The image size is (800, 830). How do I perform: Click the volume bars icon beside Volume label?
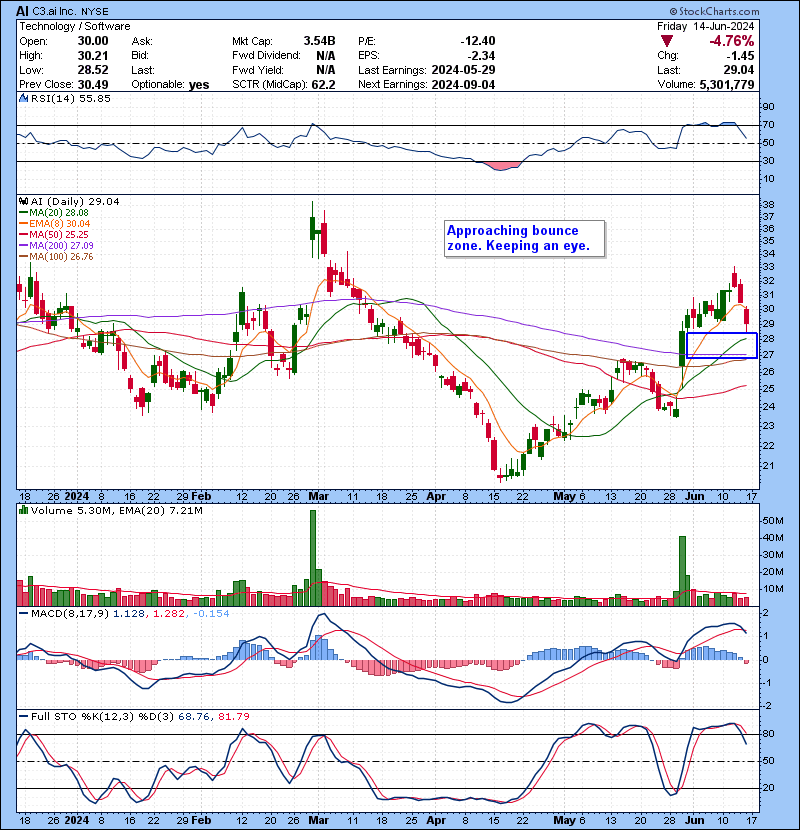click(23, 510)
